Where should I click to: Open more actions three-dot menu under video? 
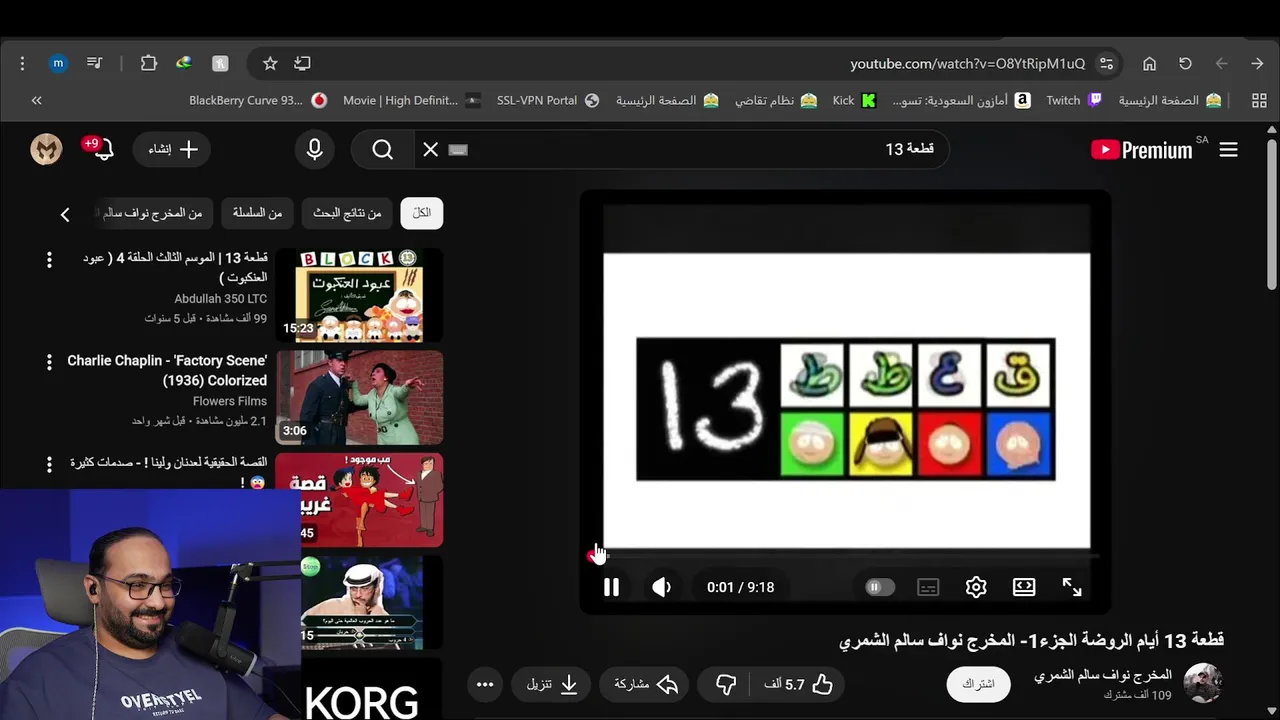[485, 684]
